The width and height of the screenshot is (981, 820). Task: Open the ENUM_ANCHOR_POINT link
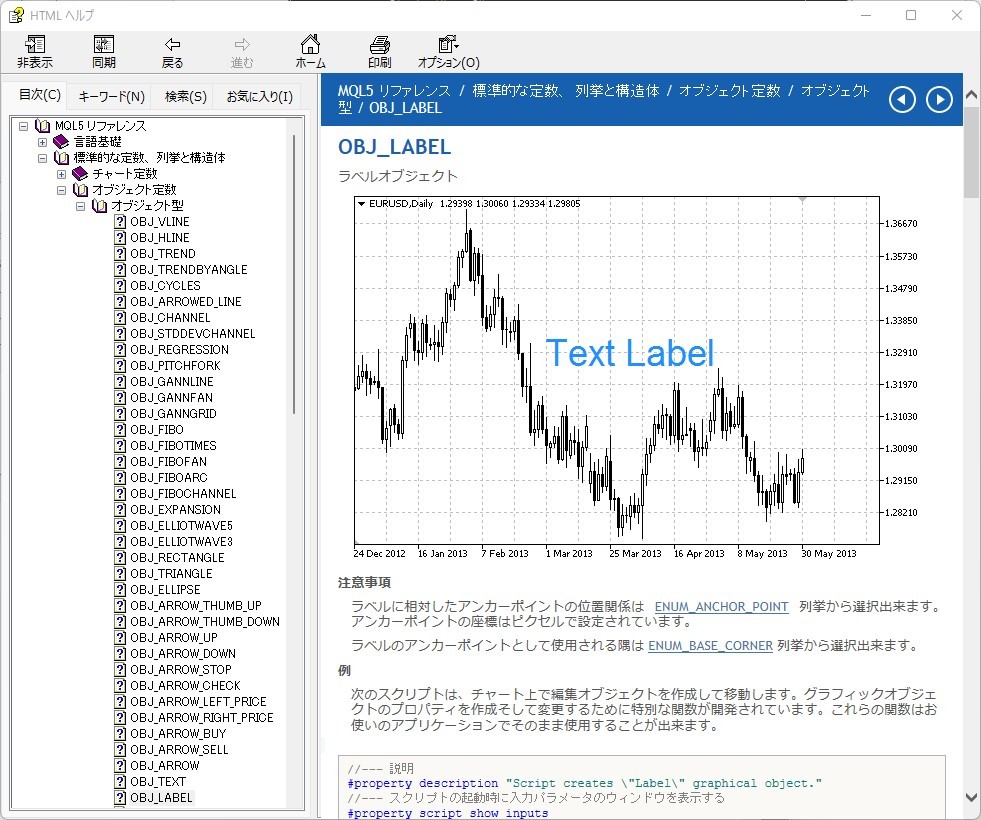pyautogui.click(x=720, y=604)
